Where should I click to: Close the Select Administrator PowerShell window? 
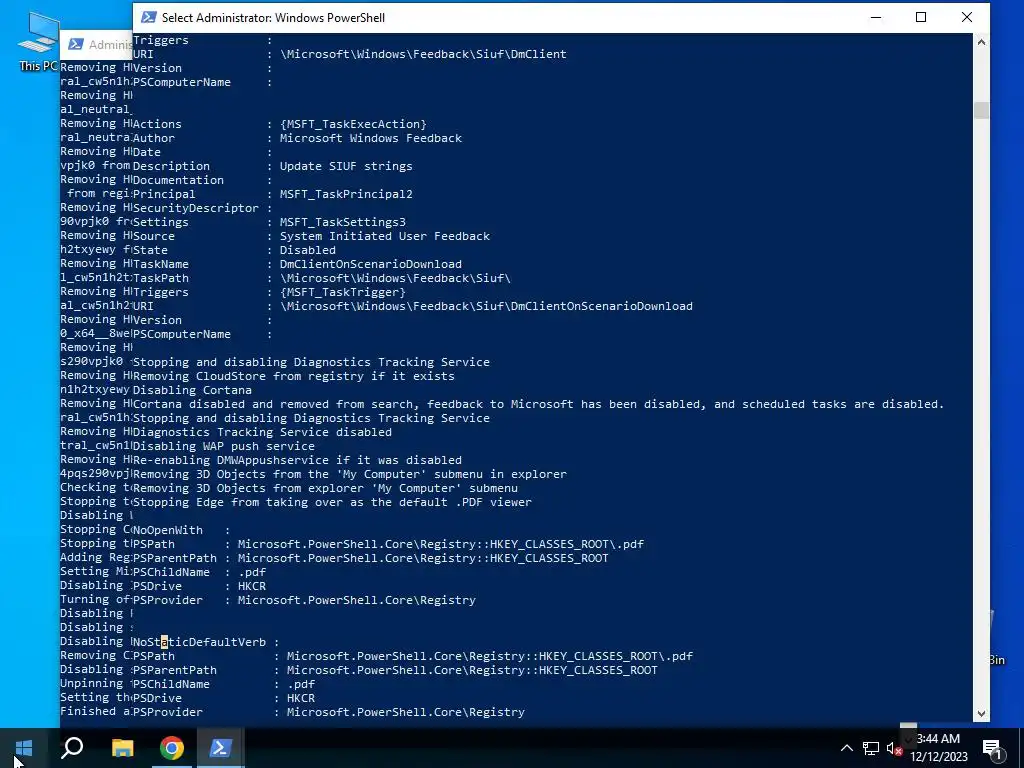(967, 18)
